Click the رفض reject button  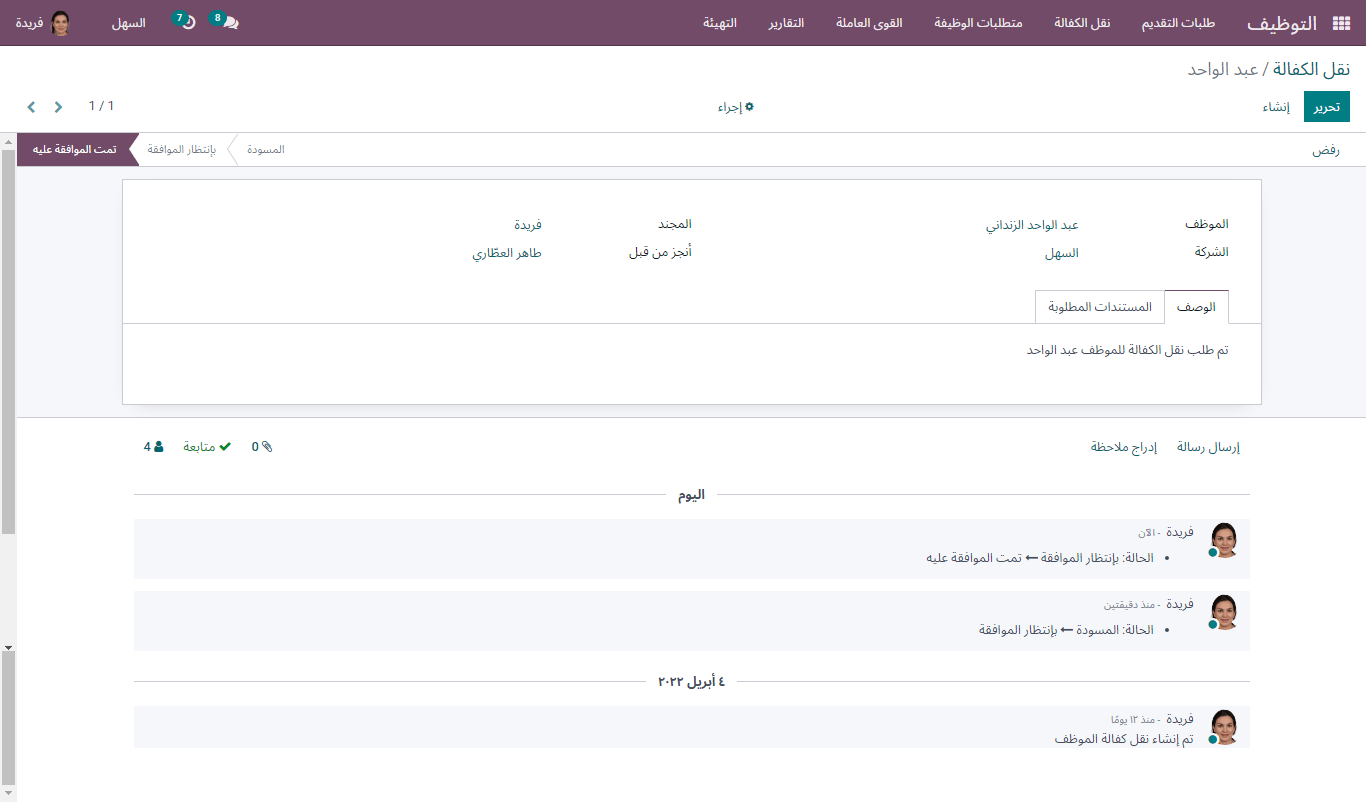[x=1325, y=150]
